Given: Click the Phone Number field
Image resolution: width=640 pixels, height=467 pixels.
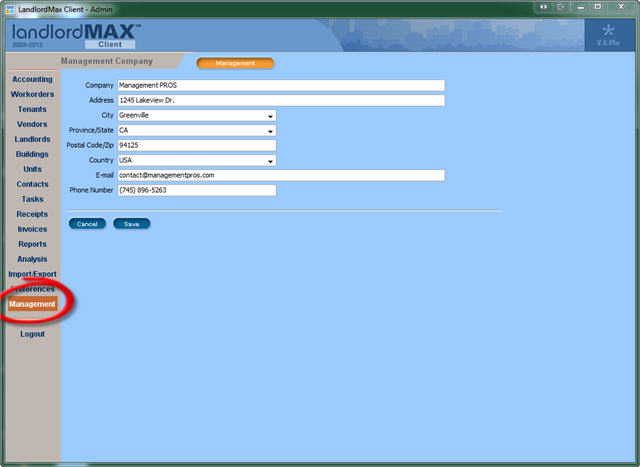Looking at the screenshot, I should 197,190.
